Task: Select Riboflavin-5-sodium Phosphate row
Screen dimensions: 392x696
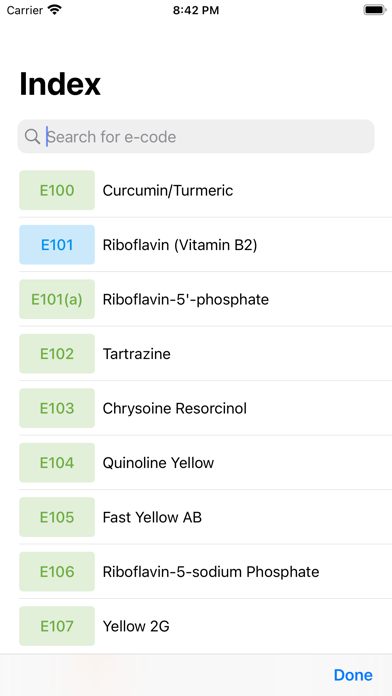Action: [206, 571]
